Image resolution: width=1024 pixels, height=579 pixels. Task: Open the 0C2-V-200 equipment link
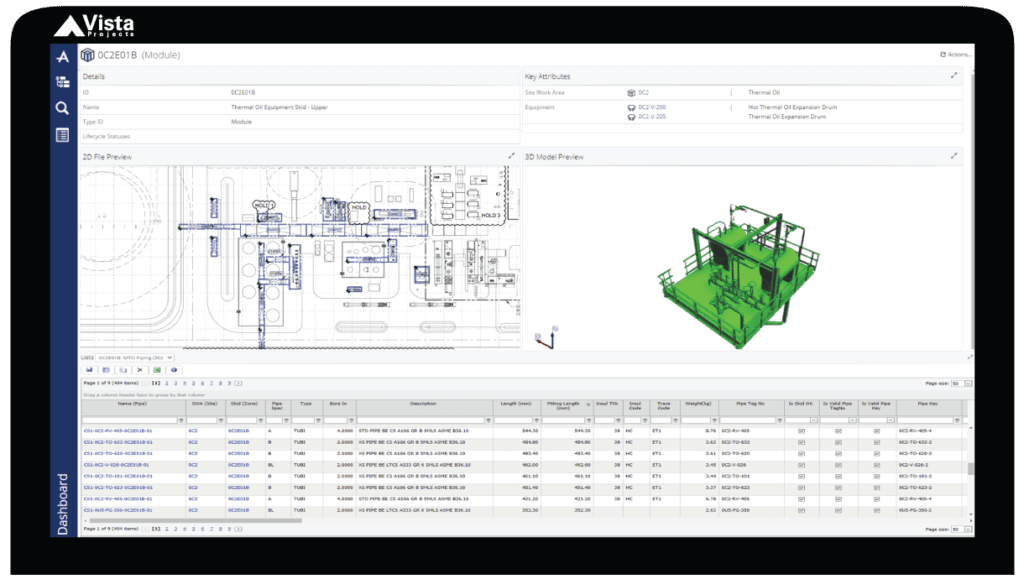[x=653, y=105]
